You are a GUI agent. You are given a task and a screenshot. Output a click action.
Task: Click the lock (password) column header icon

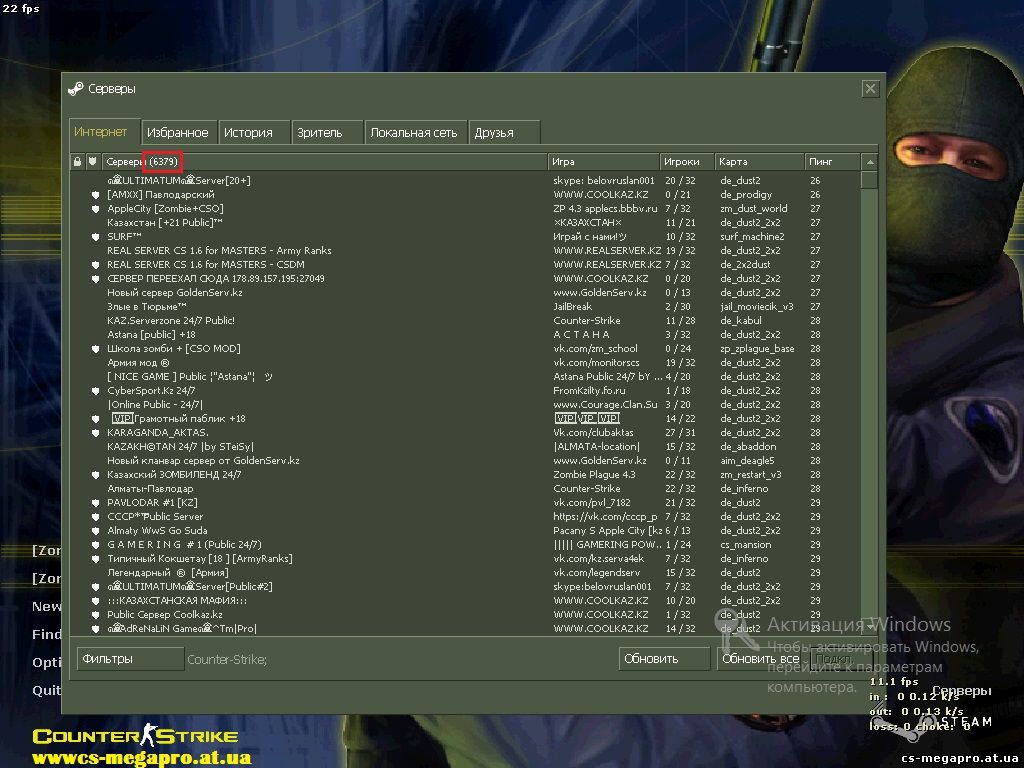(x=78, y=161)
